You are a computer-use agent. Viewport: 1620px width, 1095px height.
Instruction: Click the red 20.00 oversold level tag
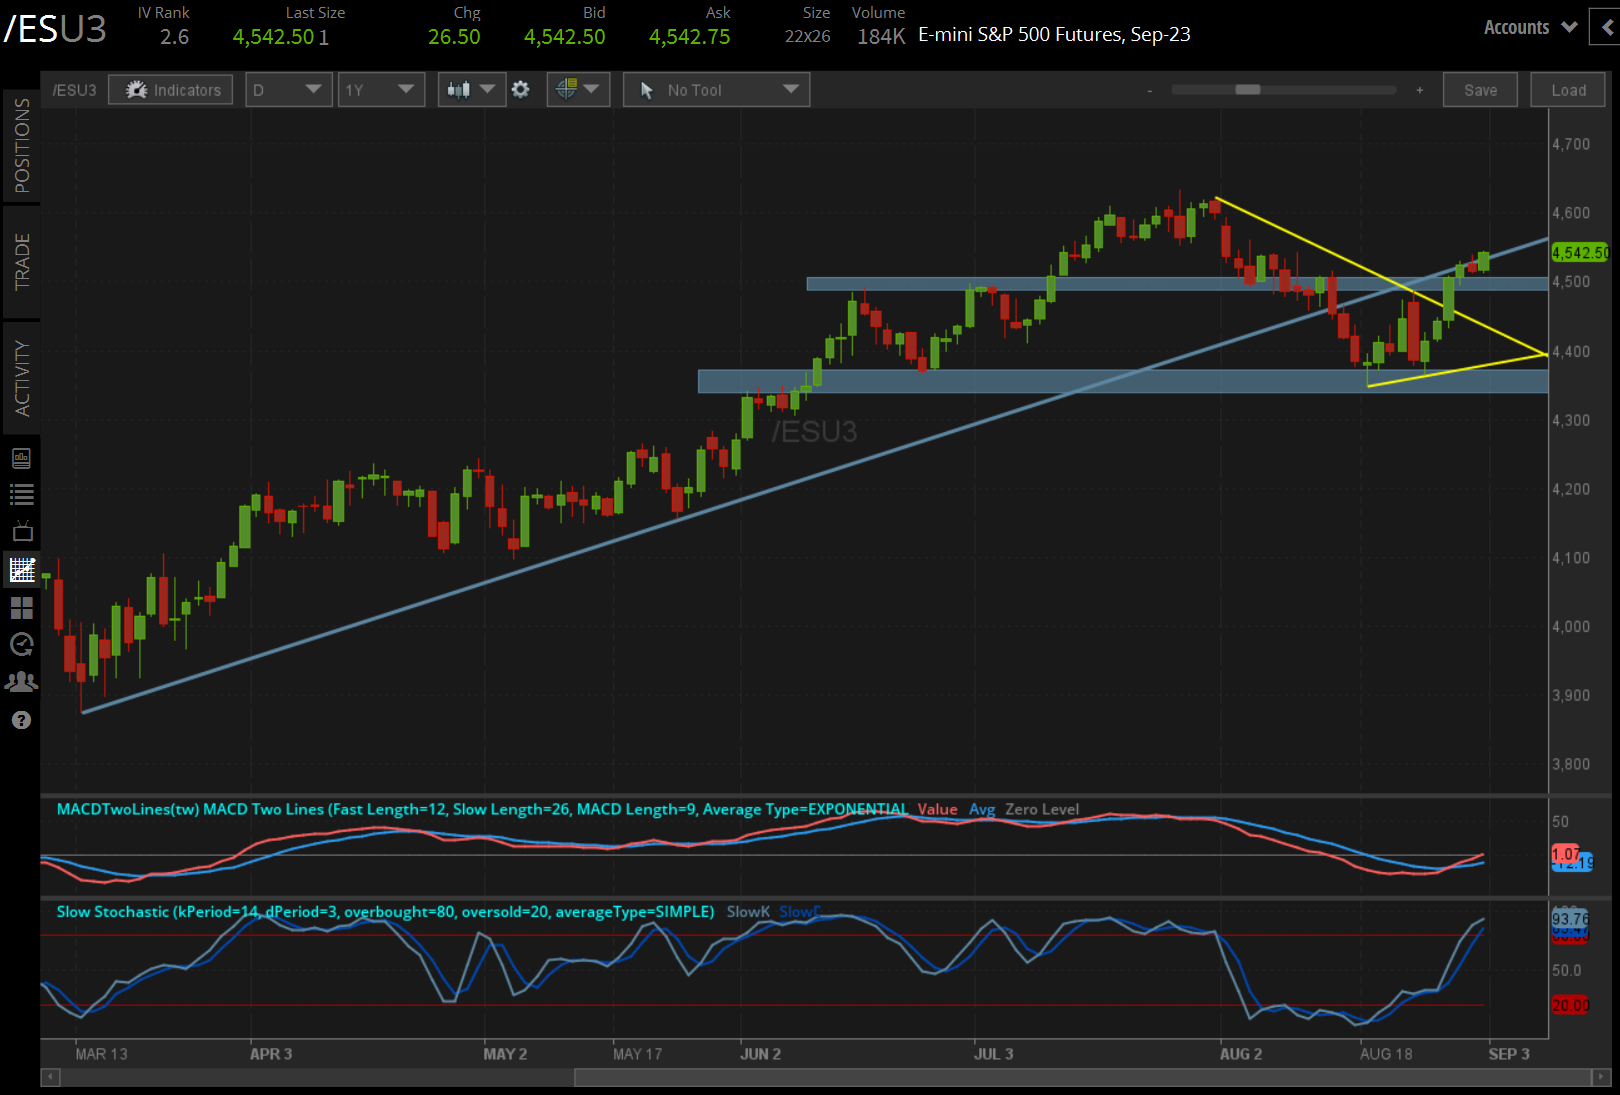(1570, 1005)
